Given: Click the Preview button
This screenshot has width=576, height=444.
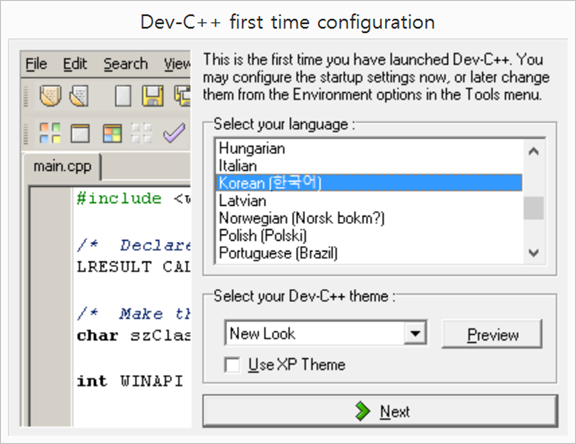Looking at the screenshot, I should click(x=492, y=334).
